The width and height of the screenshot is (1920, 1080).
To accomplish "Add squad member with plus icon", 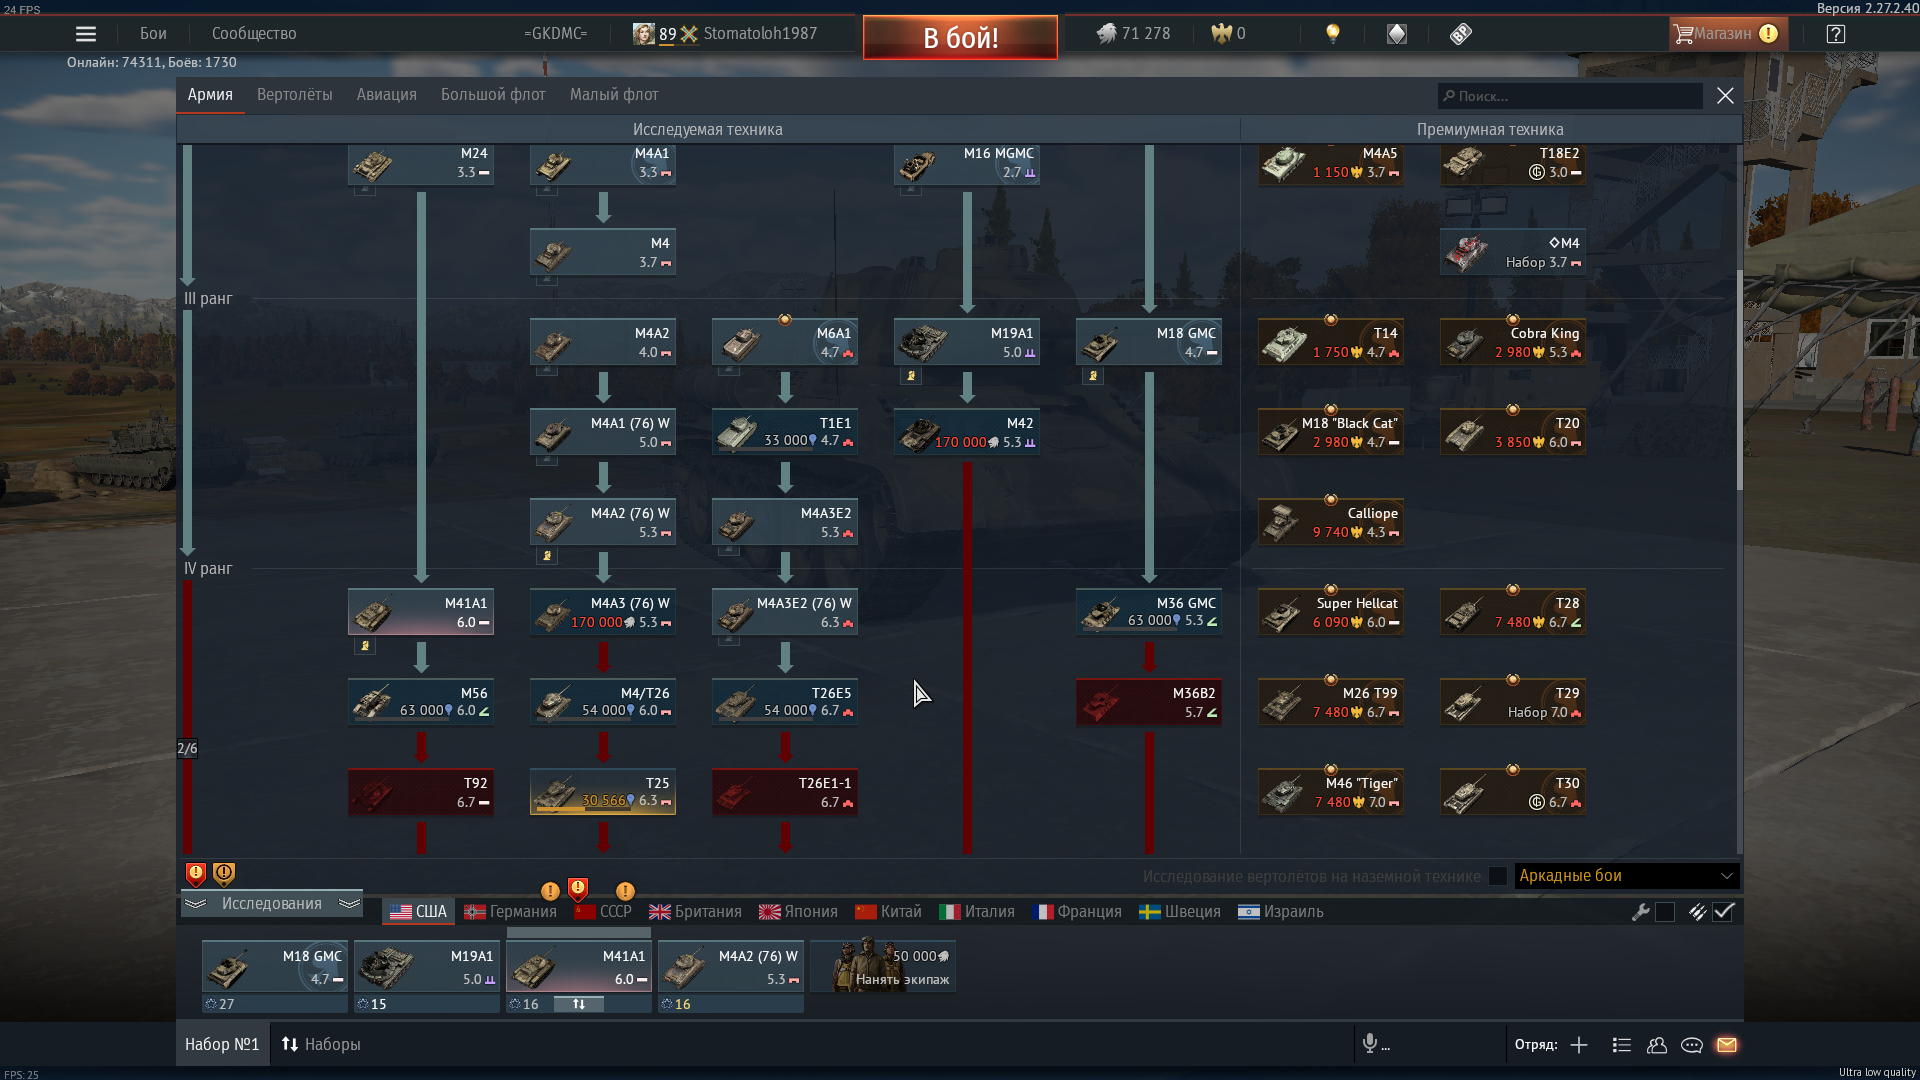I will [x=1579, y=1045].
